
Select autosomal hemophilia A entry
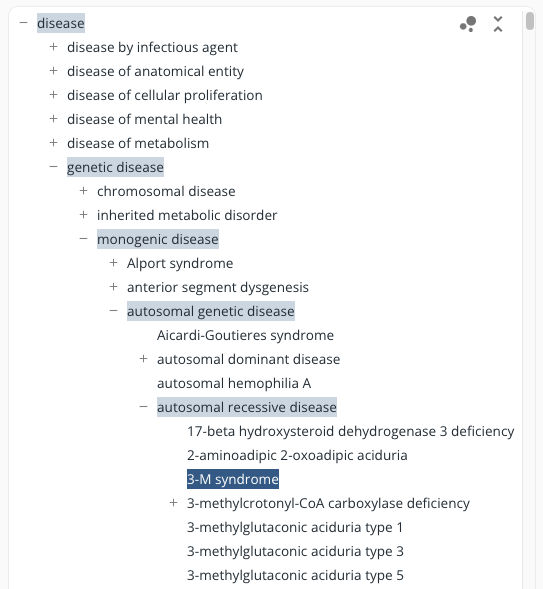pyautogui.click(x=234, y=383)
